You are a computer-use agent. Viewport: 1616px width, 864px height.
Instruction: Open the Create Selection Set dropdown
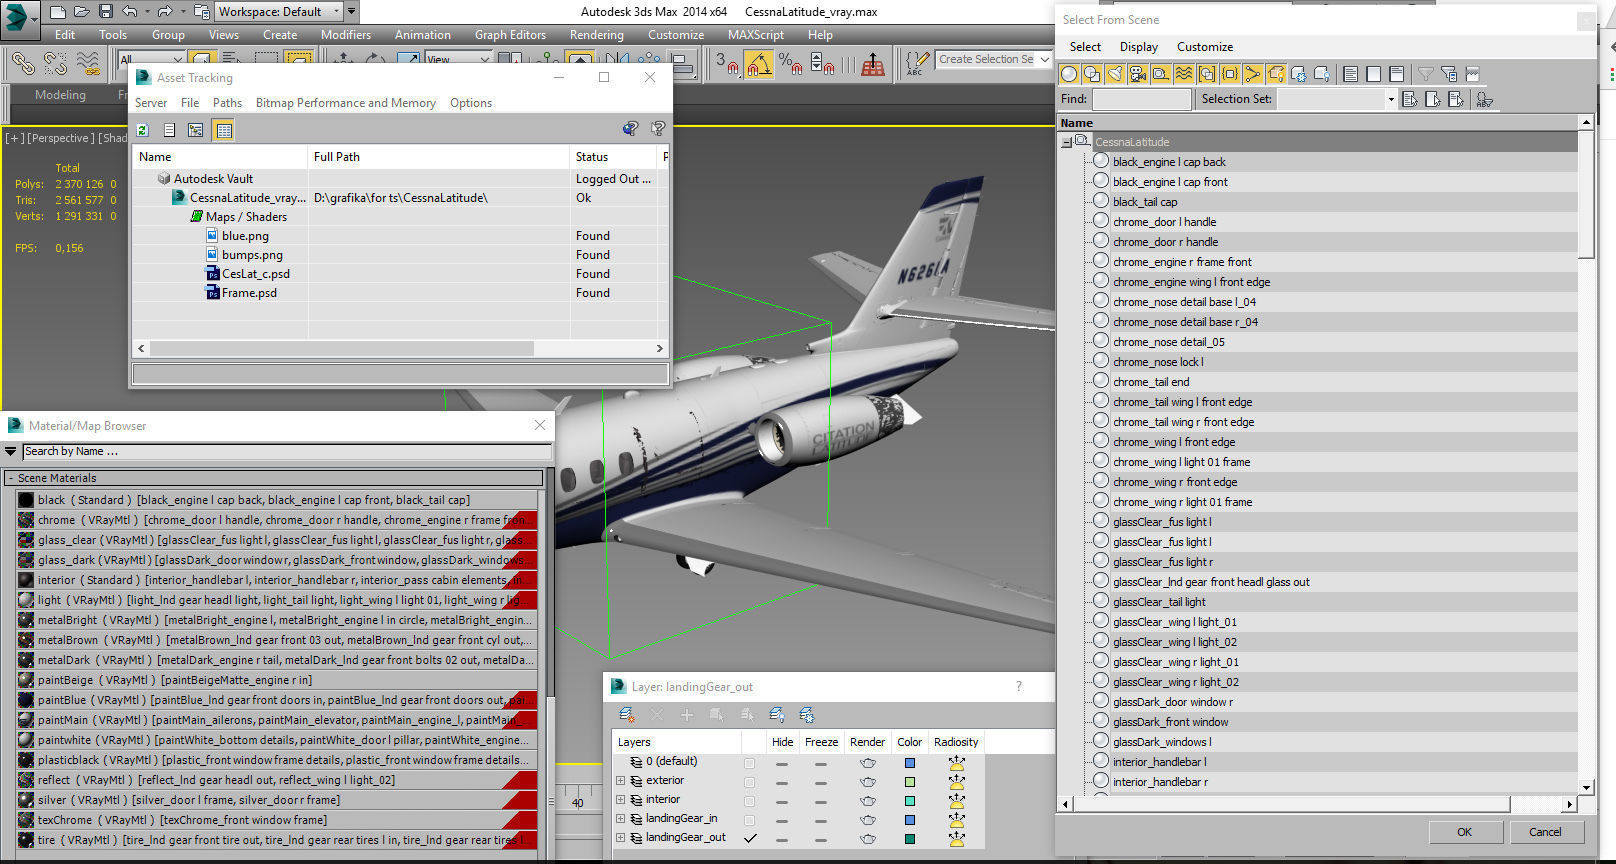[1045, 60]
